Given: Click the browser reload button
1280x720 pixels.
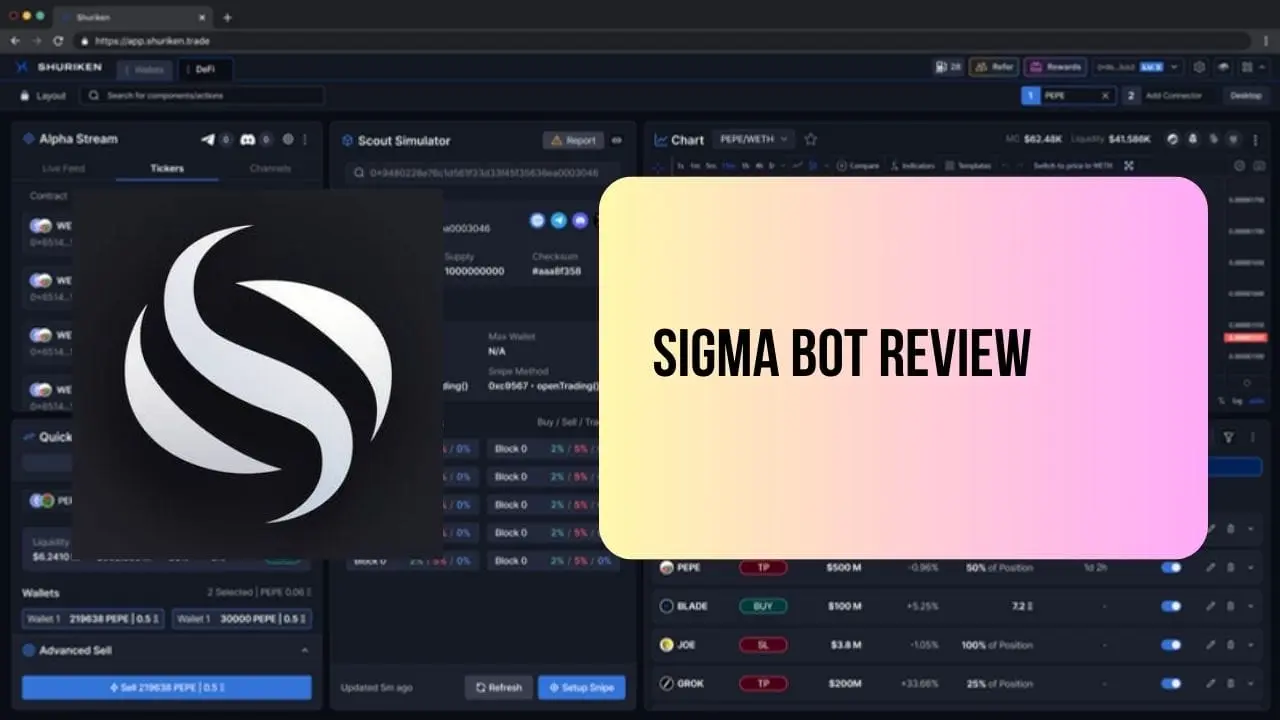Looking at the screenshot, I should [58, 41].
